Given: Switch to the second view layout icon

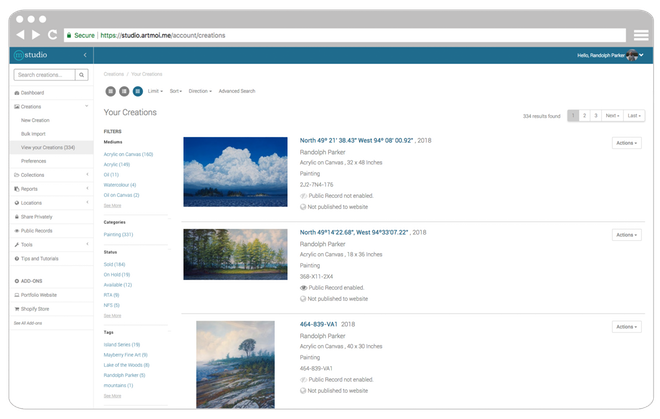Looking at the screenshot, I should click(x=124, y=91).
